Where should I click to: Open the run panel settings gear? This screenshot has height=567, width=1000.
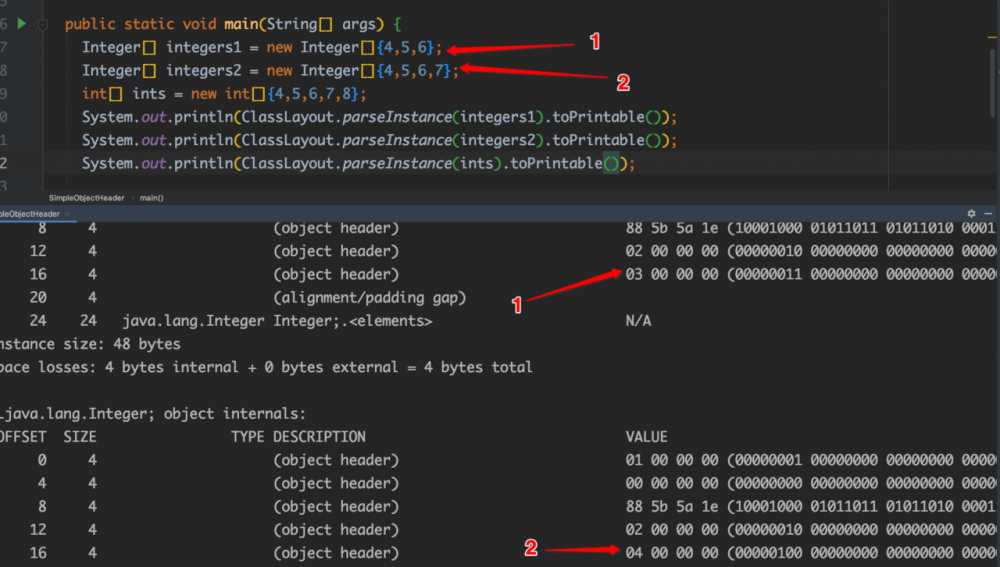click(x=971, y=214)
